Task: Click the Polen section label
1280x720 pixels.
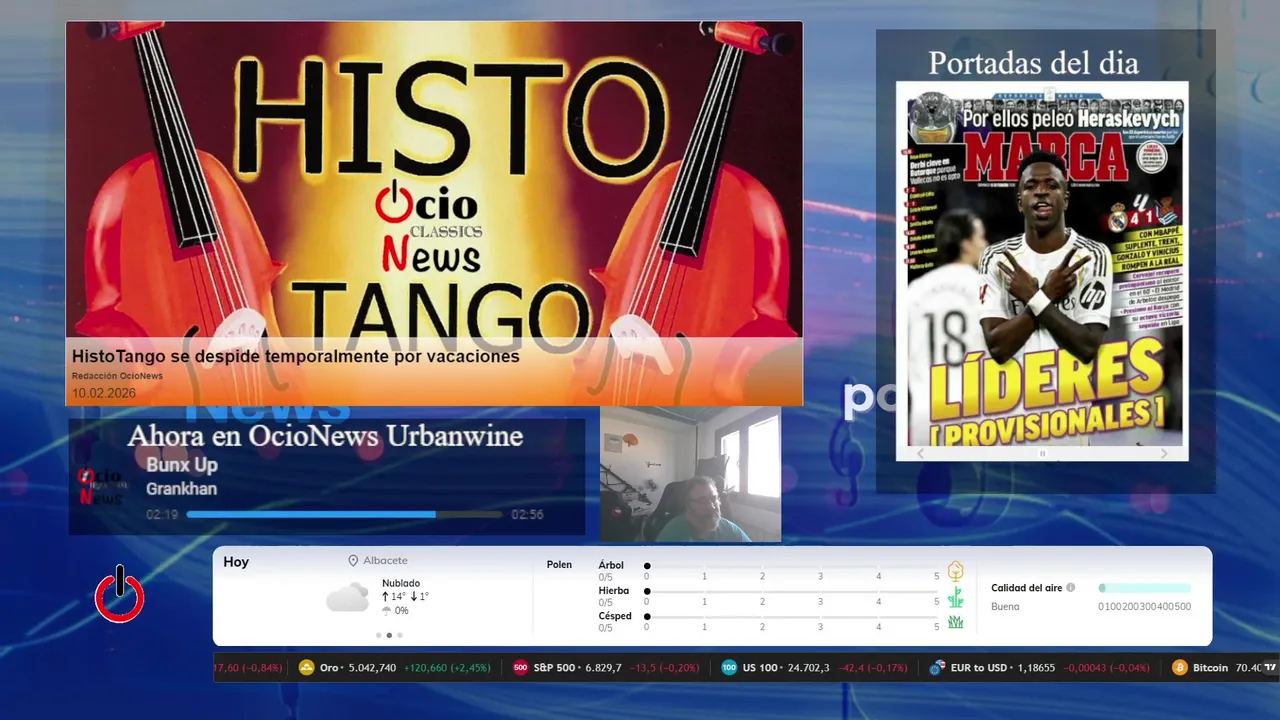Action: [x=559, y=565]
